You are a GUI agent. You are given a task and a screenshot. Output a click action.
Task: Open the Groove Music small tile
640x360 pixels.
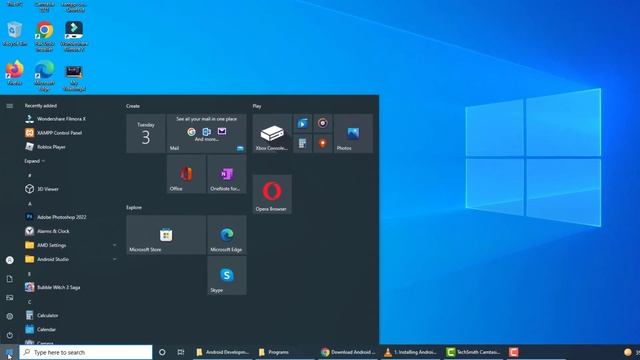pyautogui.click(x=322, y=123)
